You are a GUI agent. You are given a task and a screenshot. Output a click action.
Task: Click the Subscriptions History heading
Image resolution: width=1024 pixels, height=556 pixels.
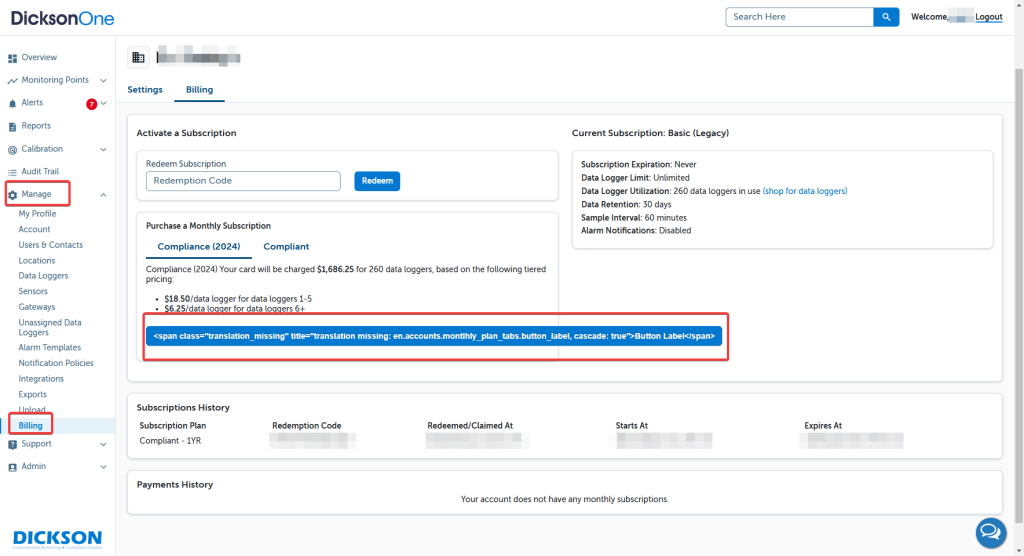(183, 408)
